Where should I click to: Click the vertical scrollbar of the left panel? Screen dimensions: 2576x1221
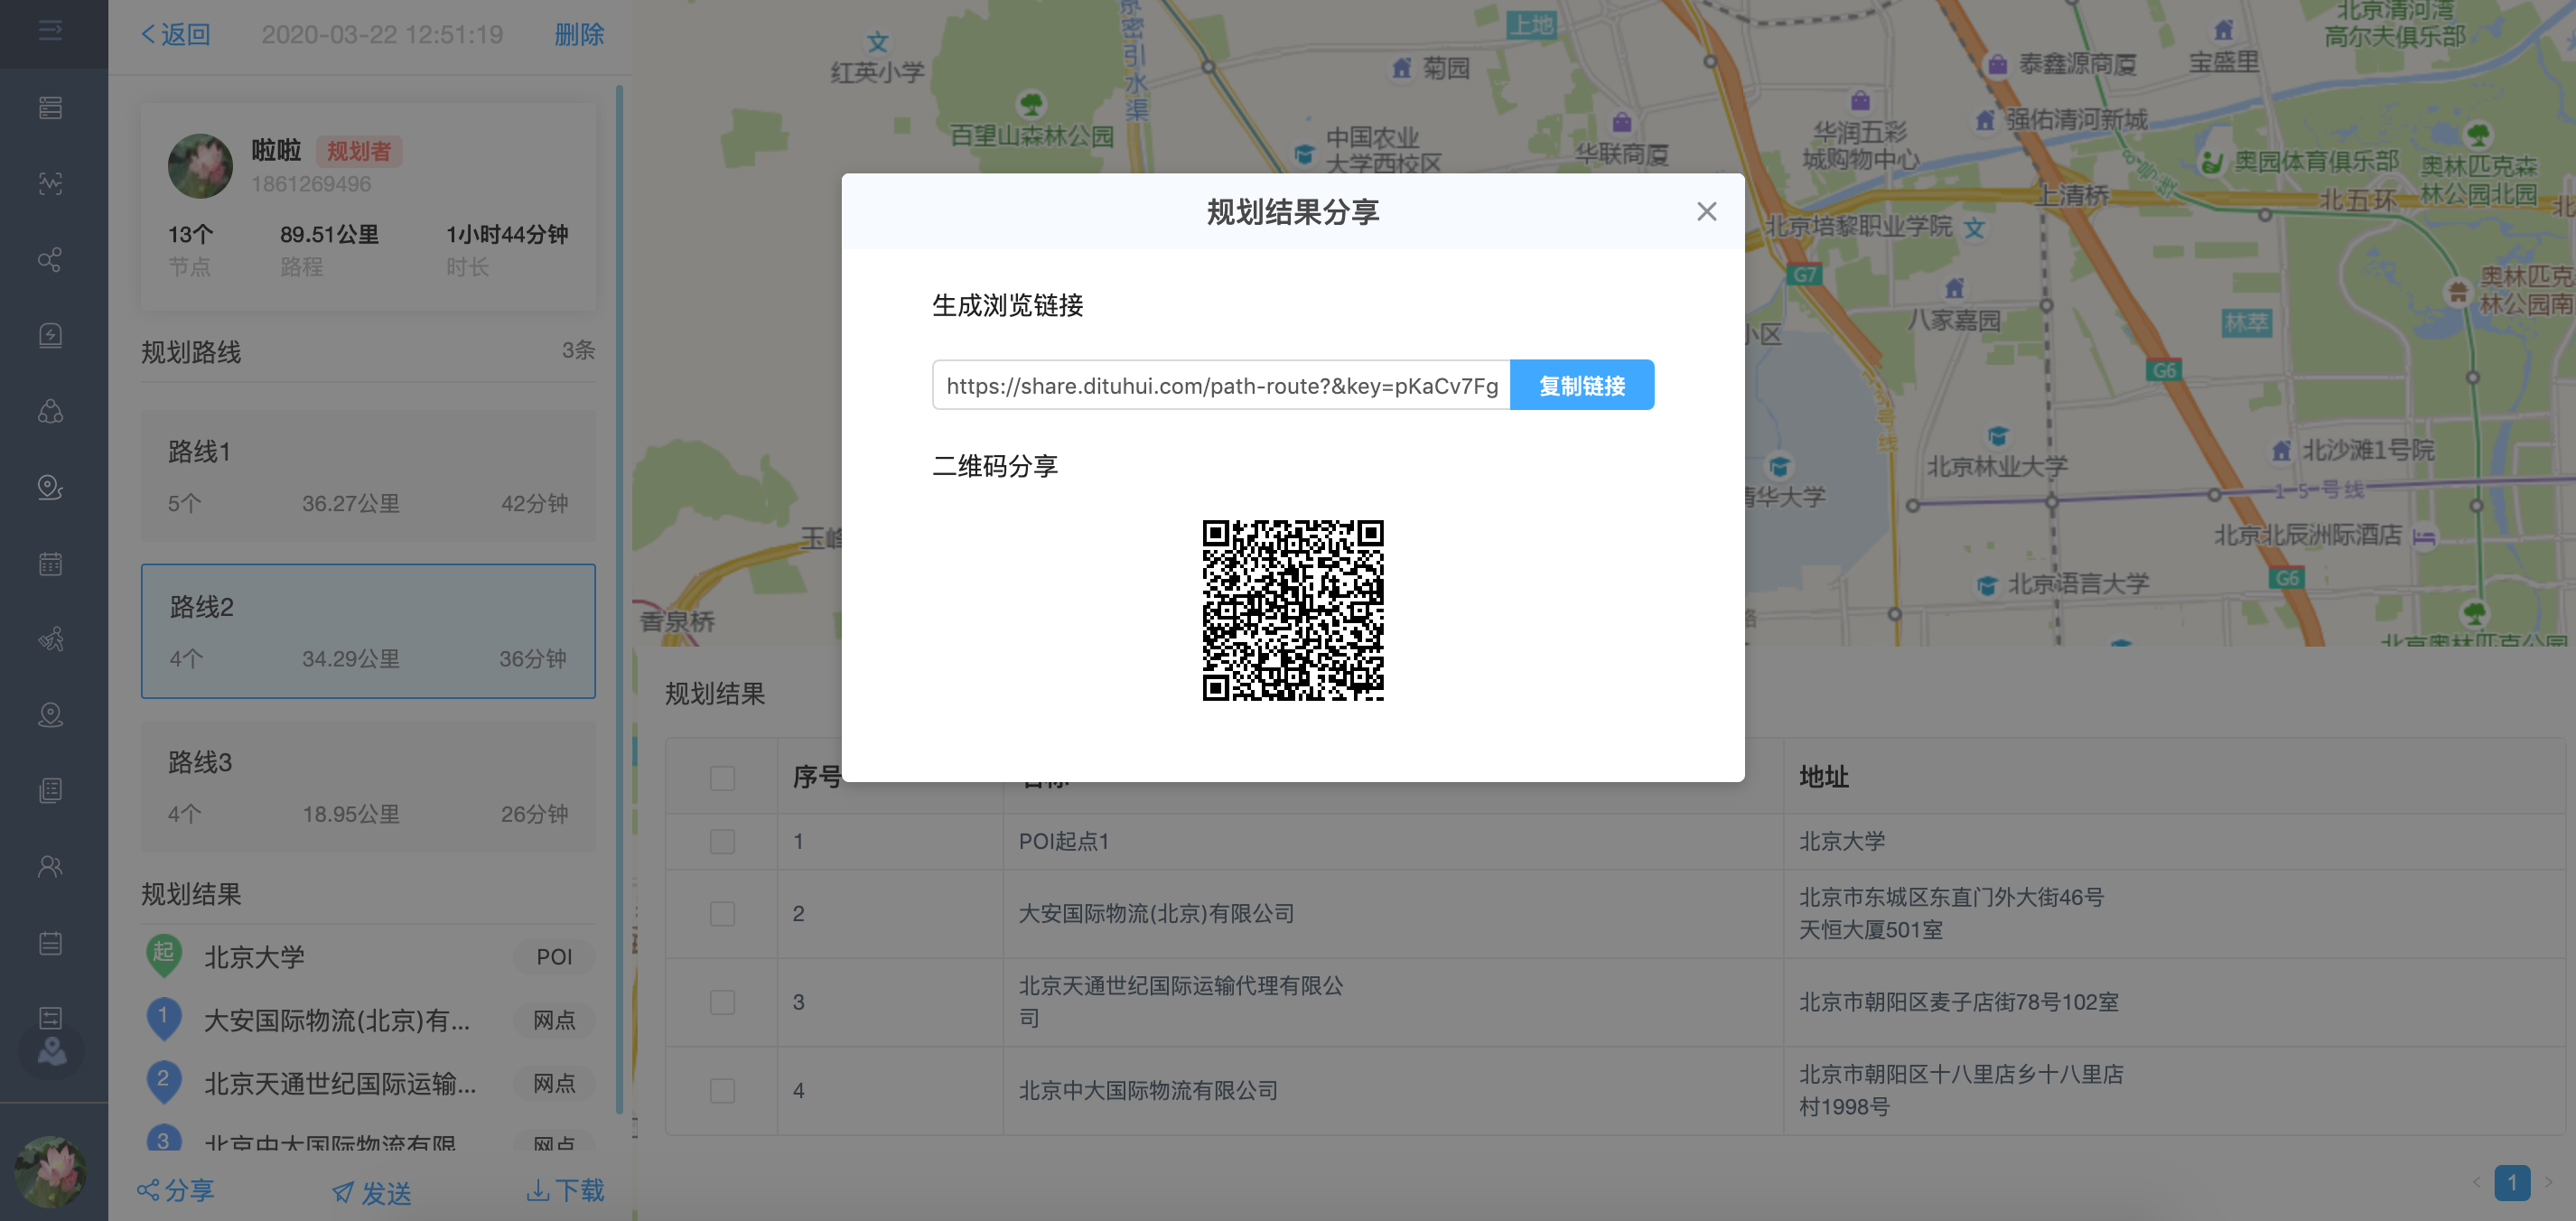pos(619,600)
